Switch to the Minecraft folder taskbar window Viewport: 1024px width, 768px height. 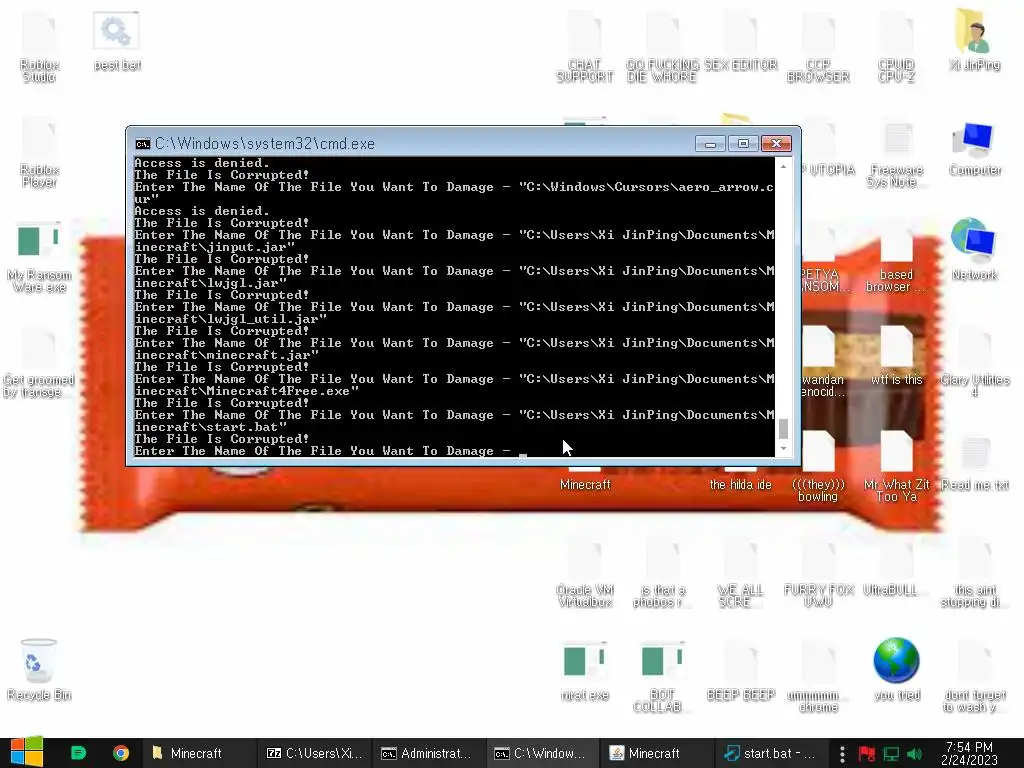[197, 753]
